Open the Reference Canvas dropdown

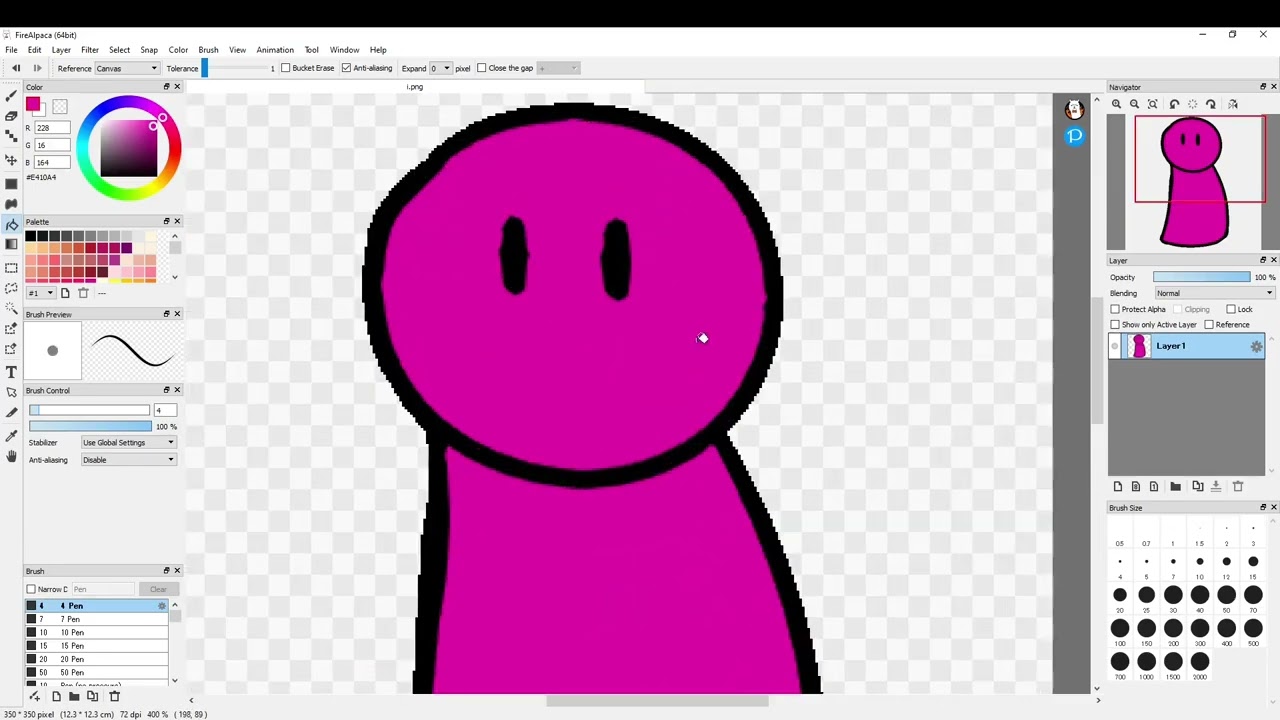(x=126, y=68)
